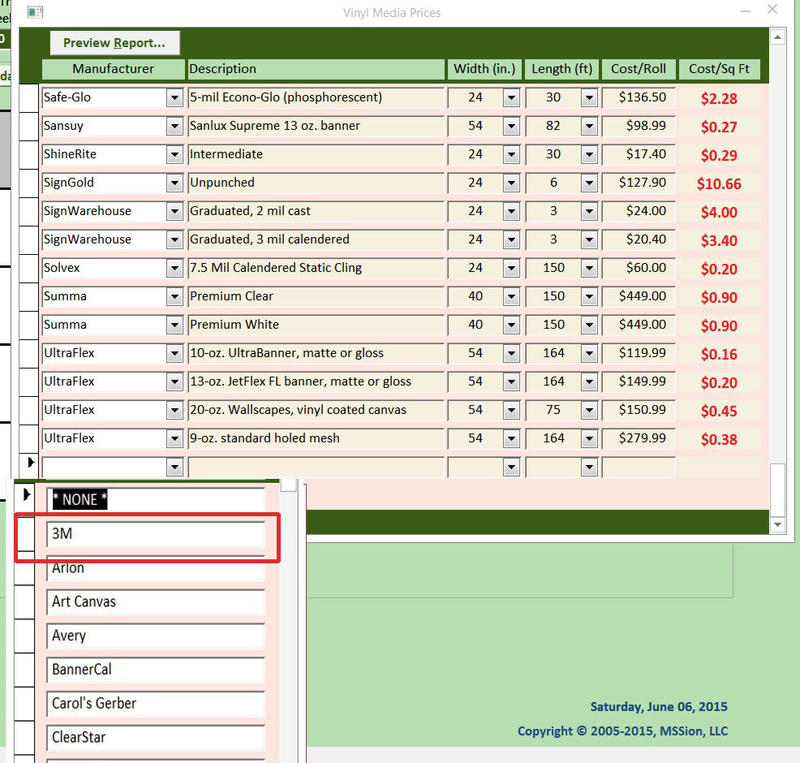Expand Manufacturer dropdown for Solvex row
The height and width of the screenshot is (763, 800).
(174, 268)
